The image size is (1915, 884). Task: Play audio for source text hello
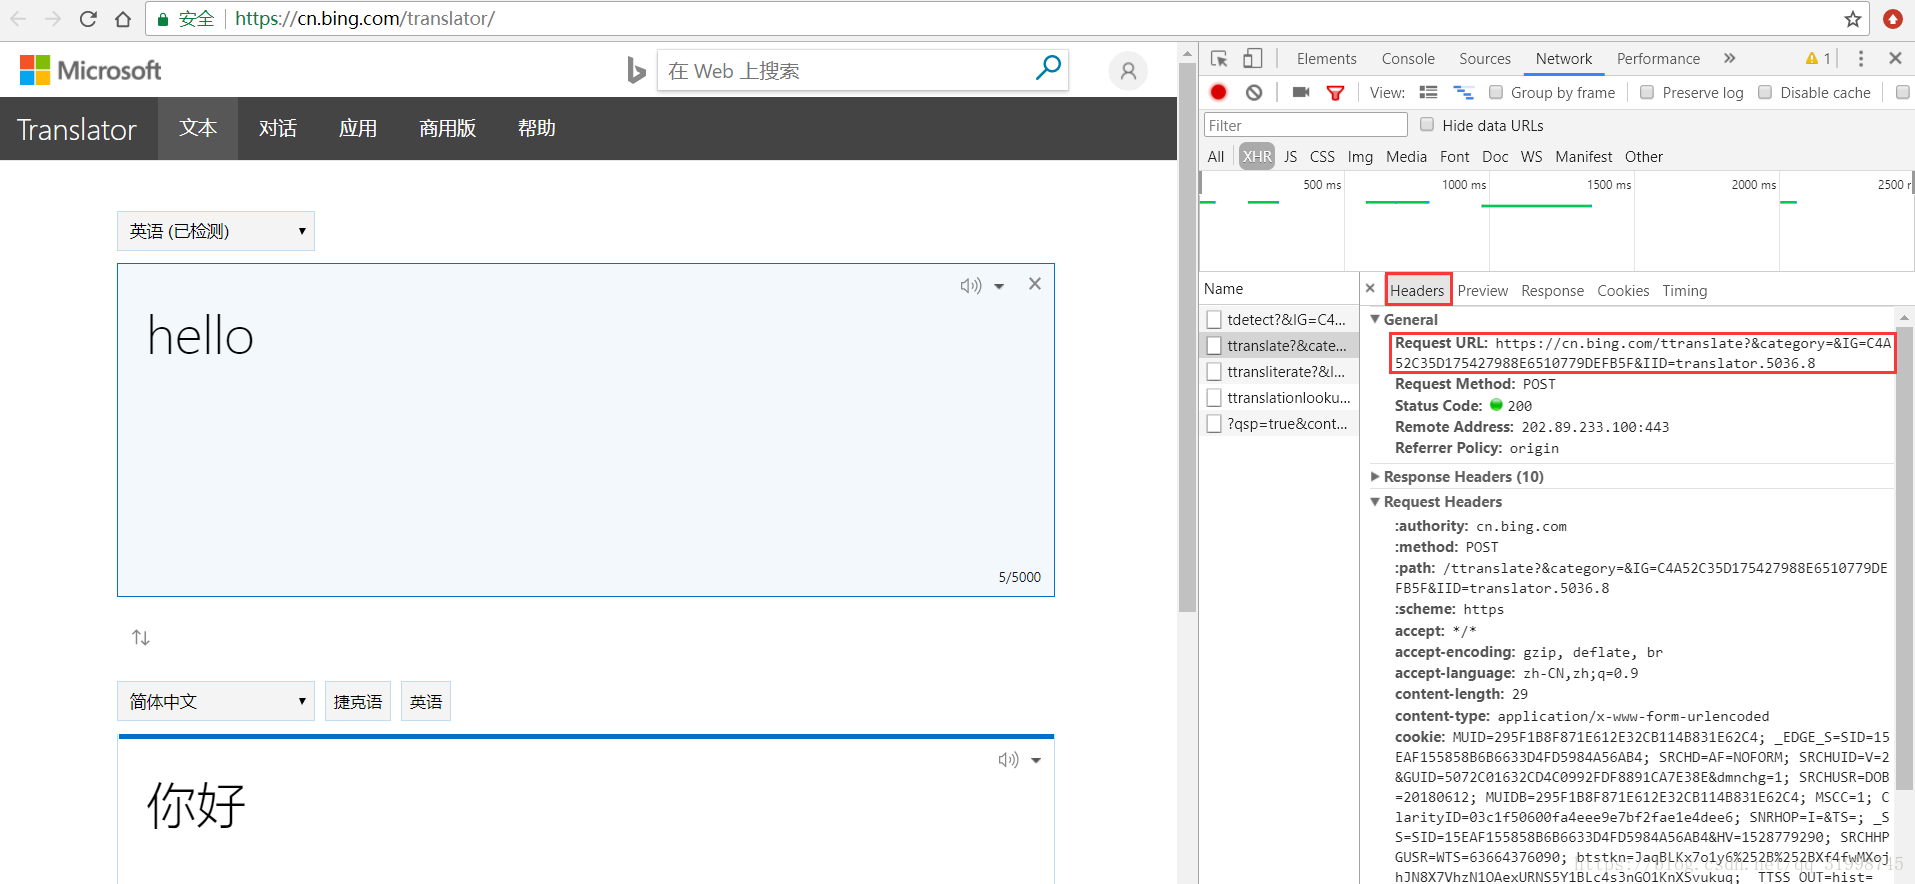[970, 286]
